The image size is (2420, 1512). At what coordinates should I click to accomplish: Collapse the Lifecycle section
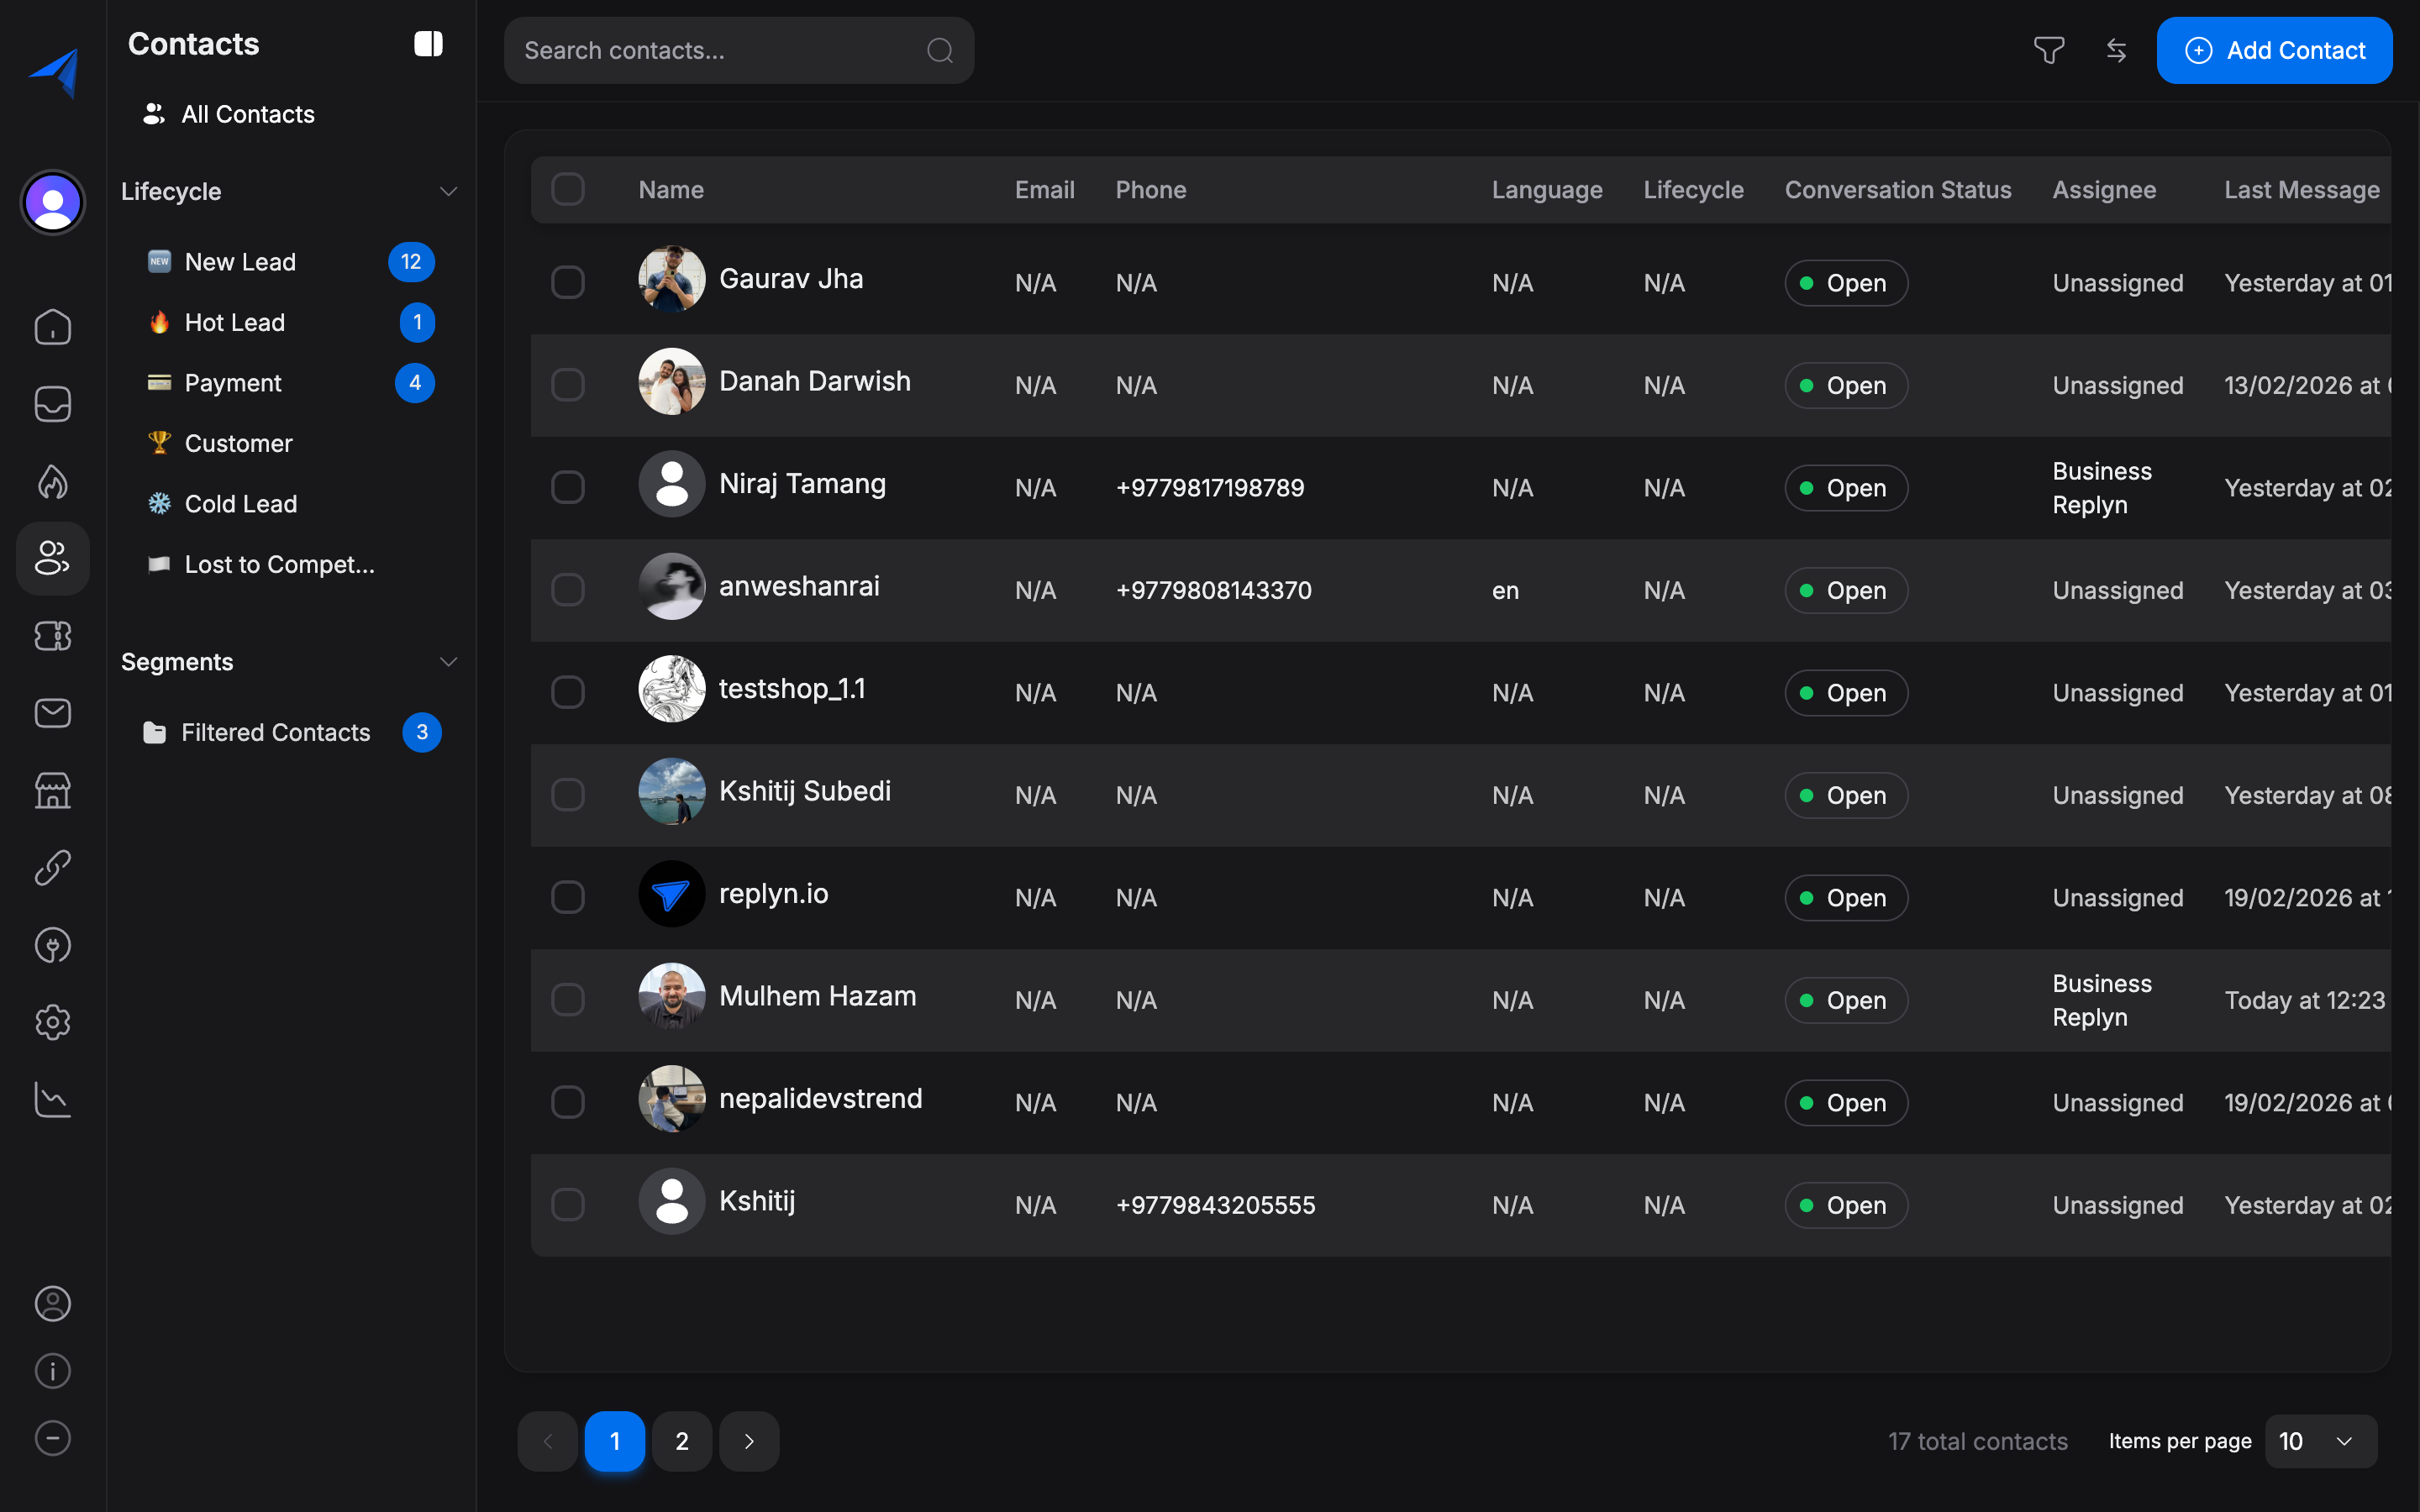pos(448,191)
